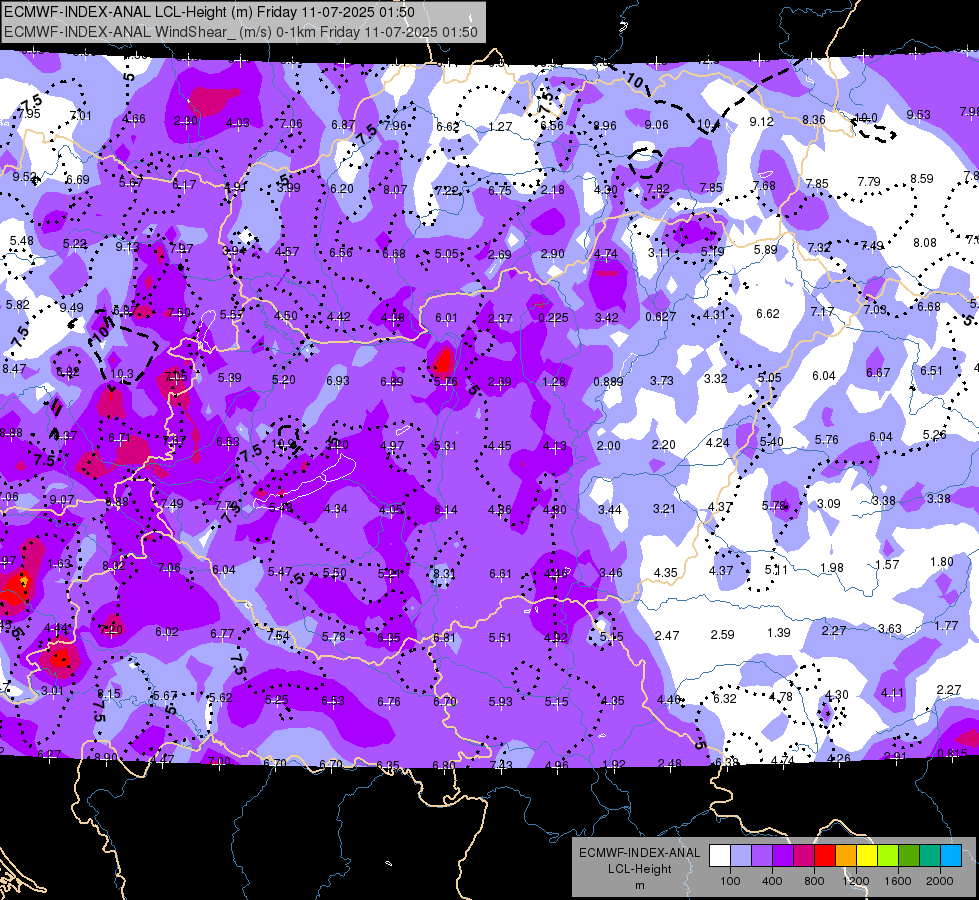Click the wind shear value 1.98
This screenshot has height=900, width=979.
click(832, 567)
